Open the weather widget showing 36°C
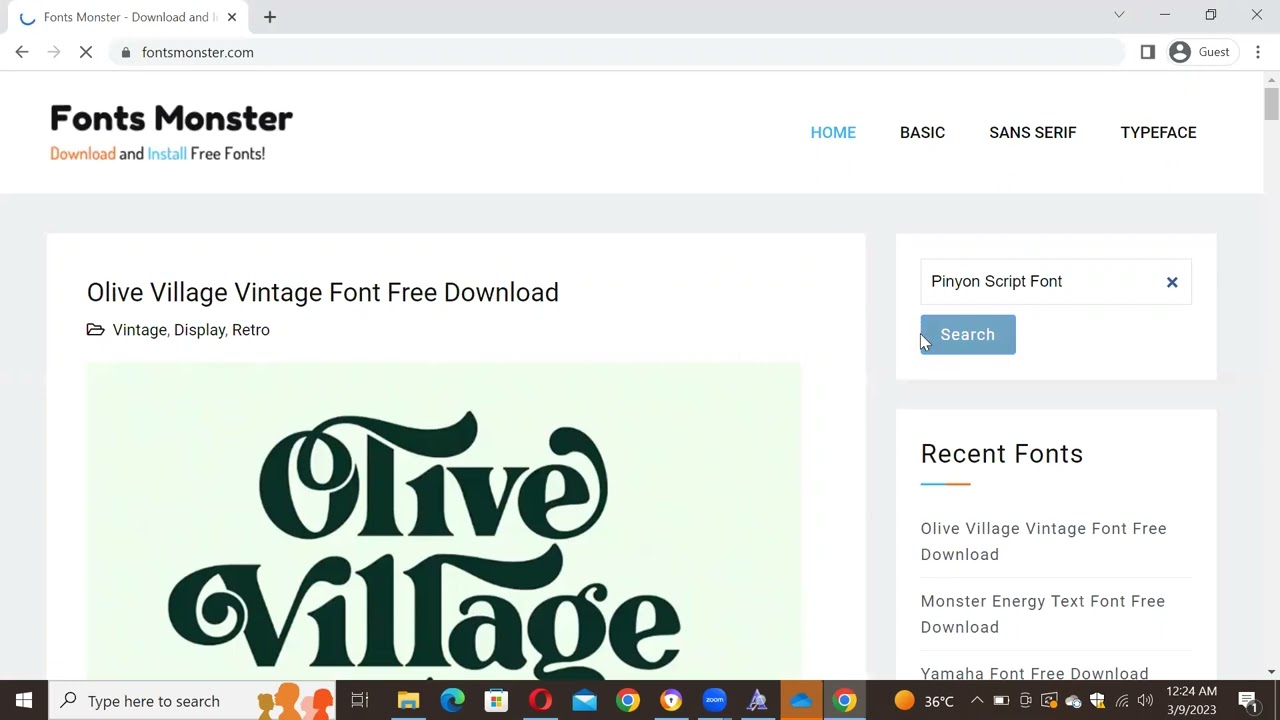1280x720 pixels. click(x=924, y=700)
